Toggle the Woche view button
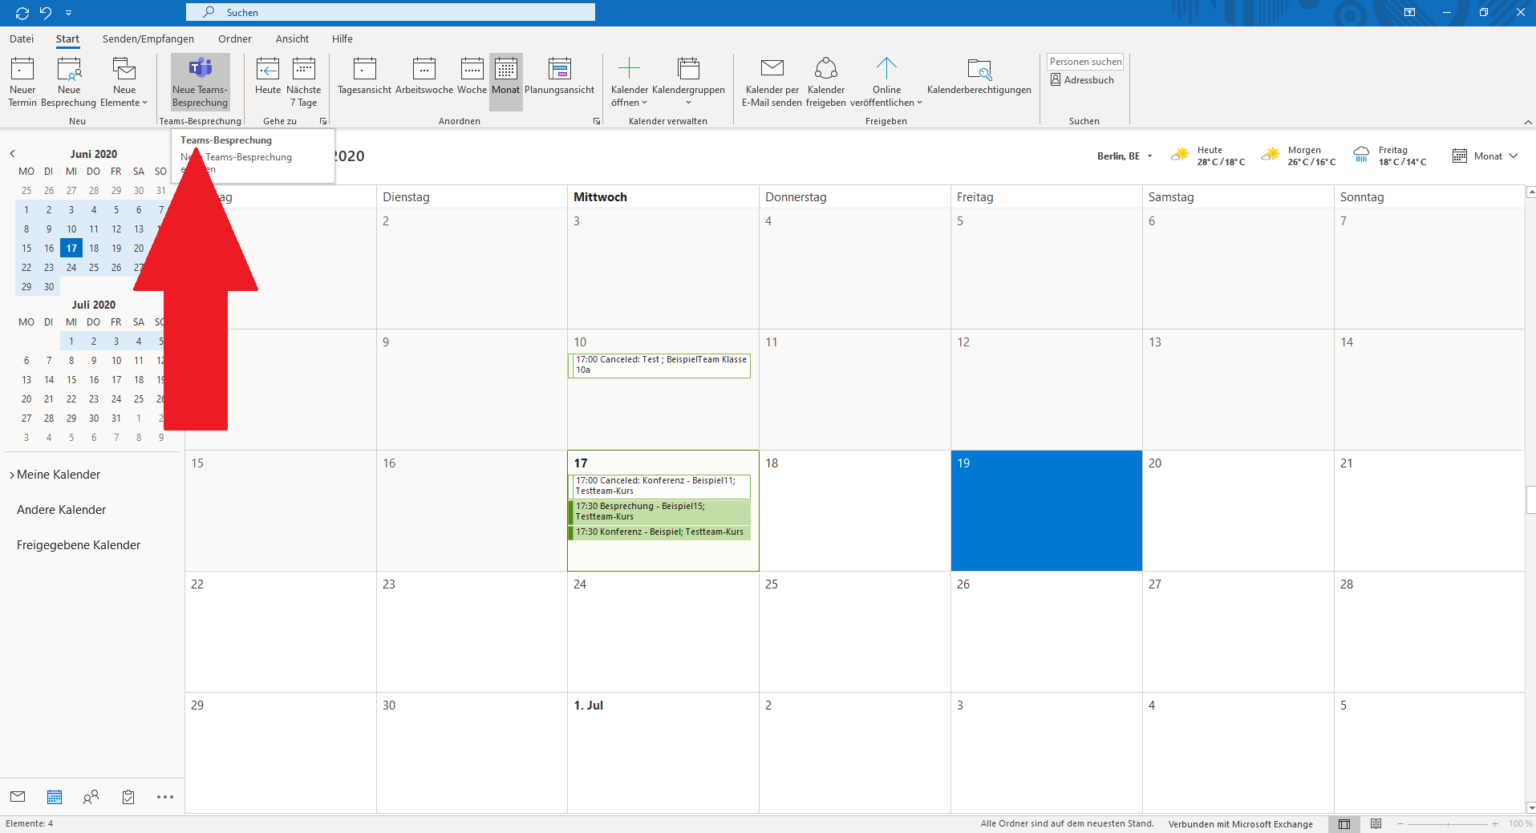The height and width of the screenshot is (833, 1536). point(472,78)
